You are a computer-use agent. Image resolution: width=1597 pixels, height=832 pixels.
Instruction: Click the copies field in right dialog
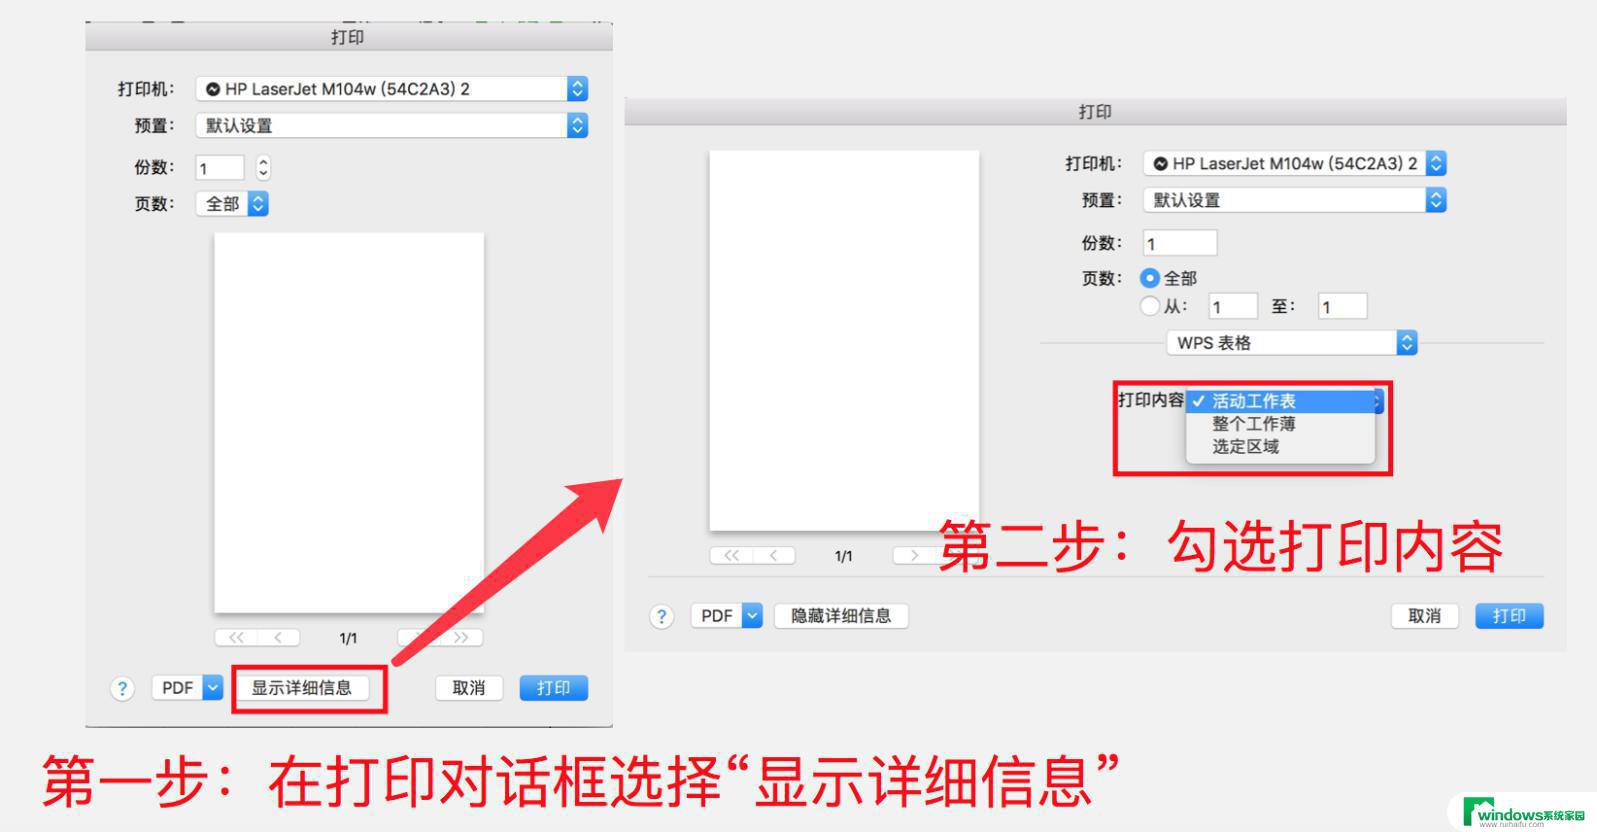(1180, 243)
